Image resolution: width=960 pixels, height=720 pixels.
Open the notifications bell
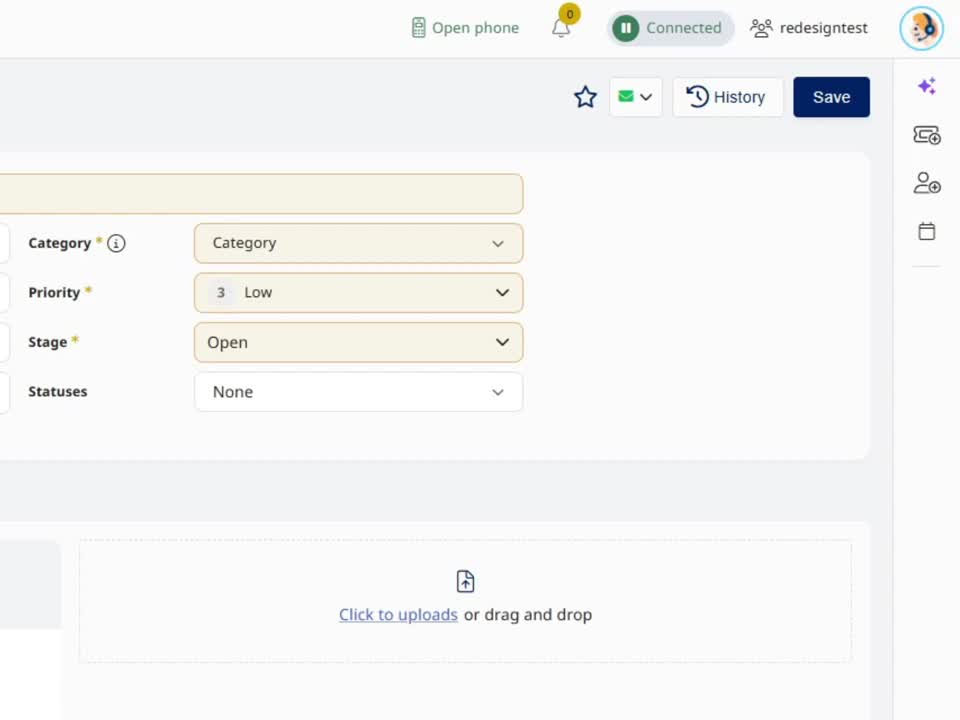561,28
